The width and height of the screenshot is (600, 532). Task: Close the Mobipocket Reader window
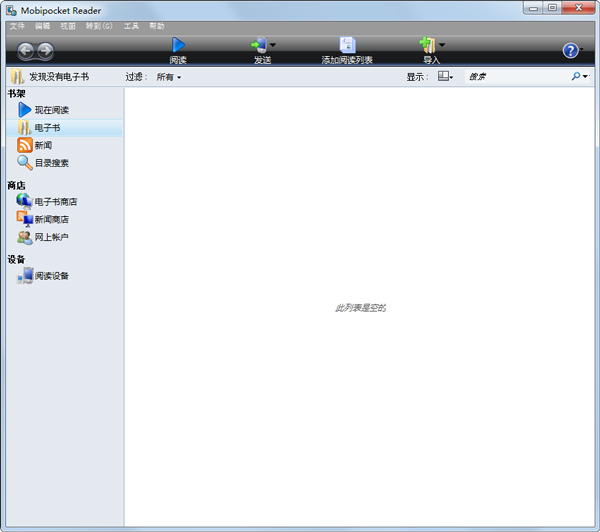579,8
